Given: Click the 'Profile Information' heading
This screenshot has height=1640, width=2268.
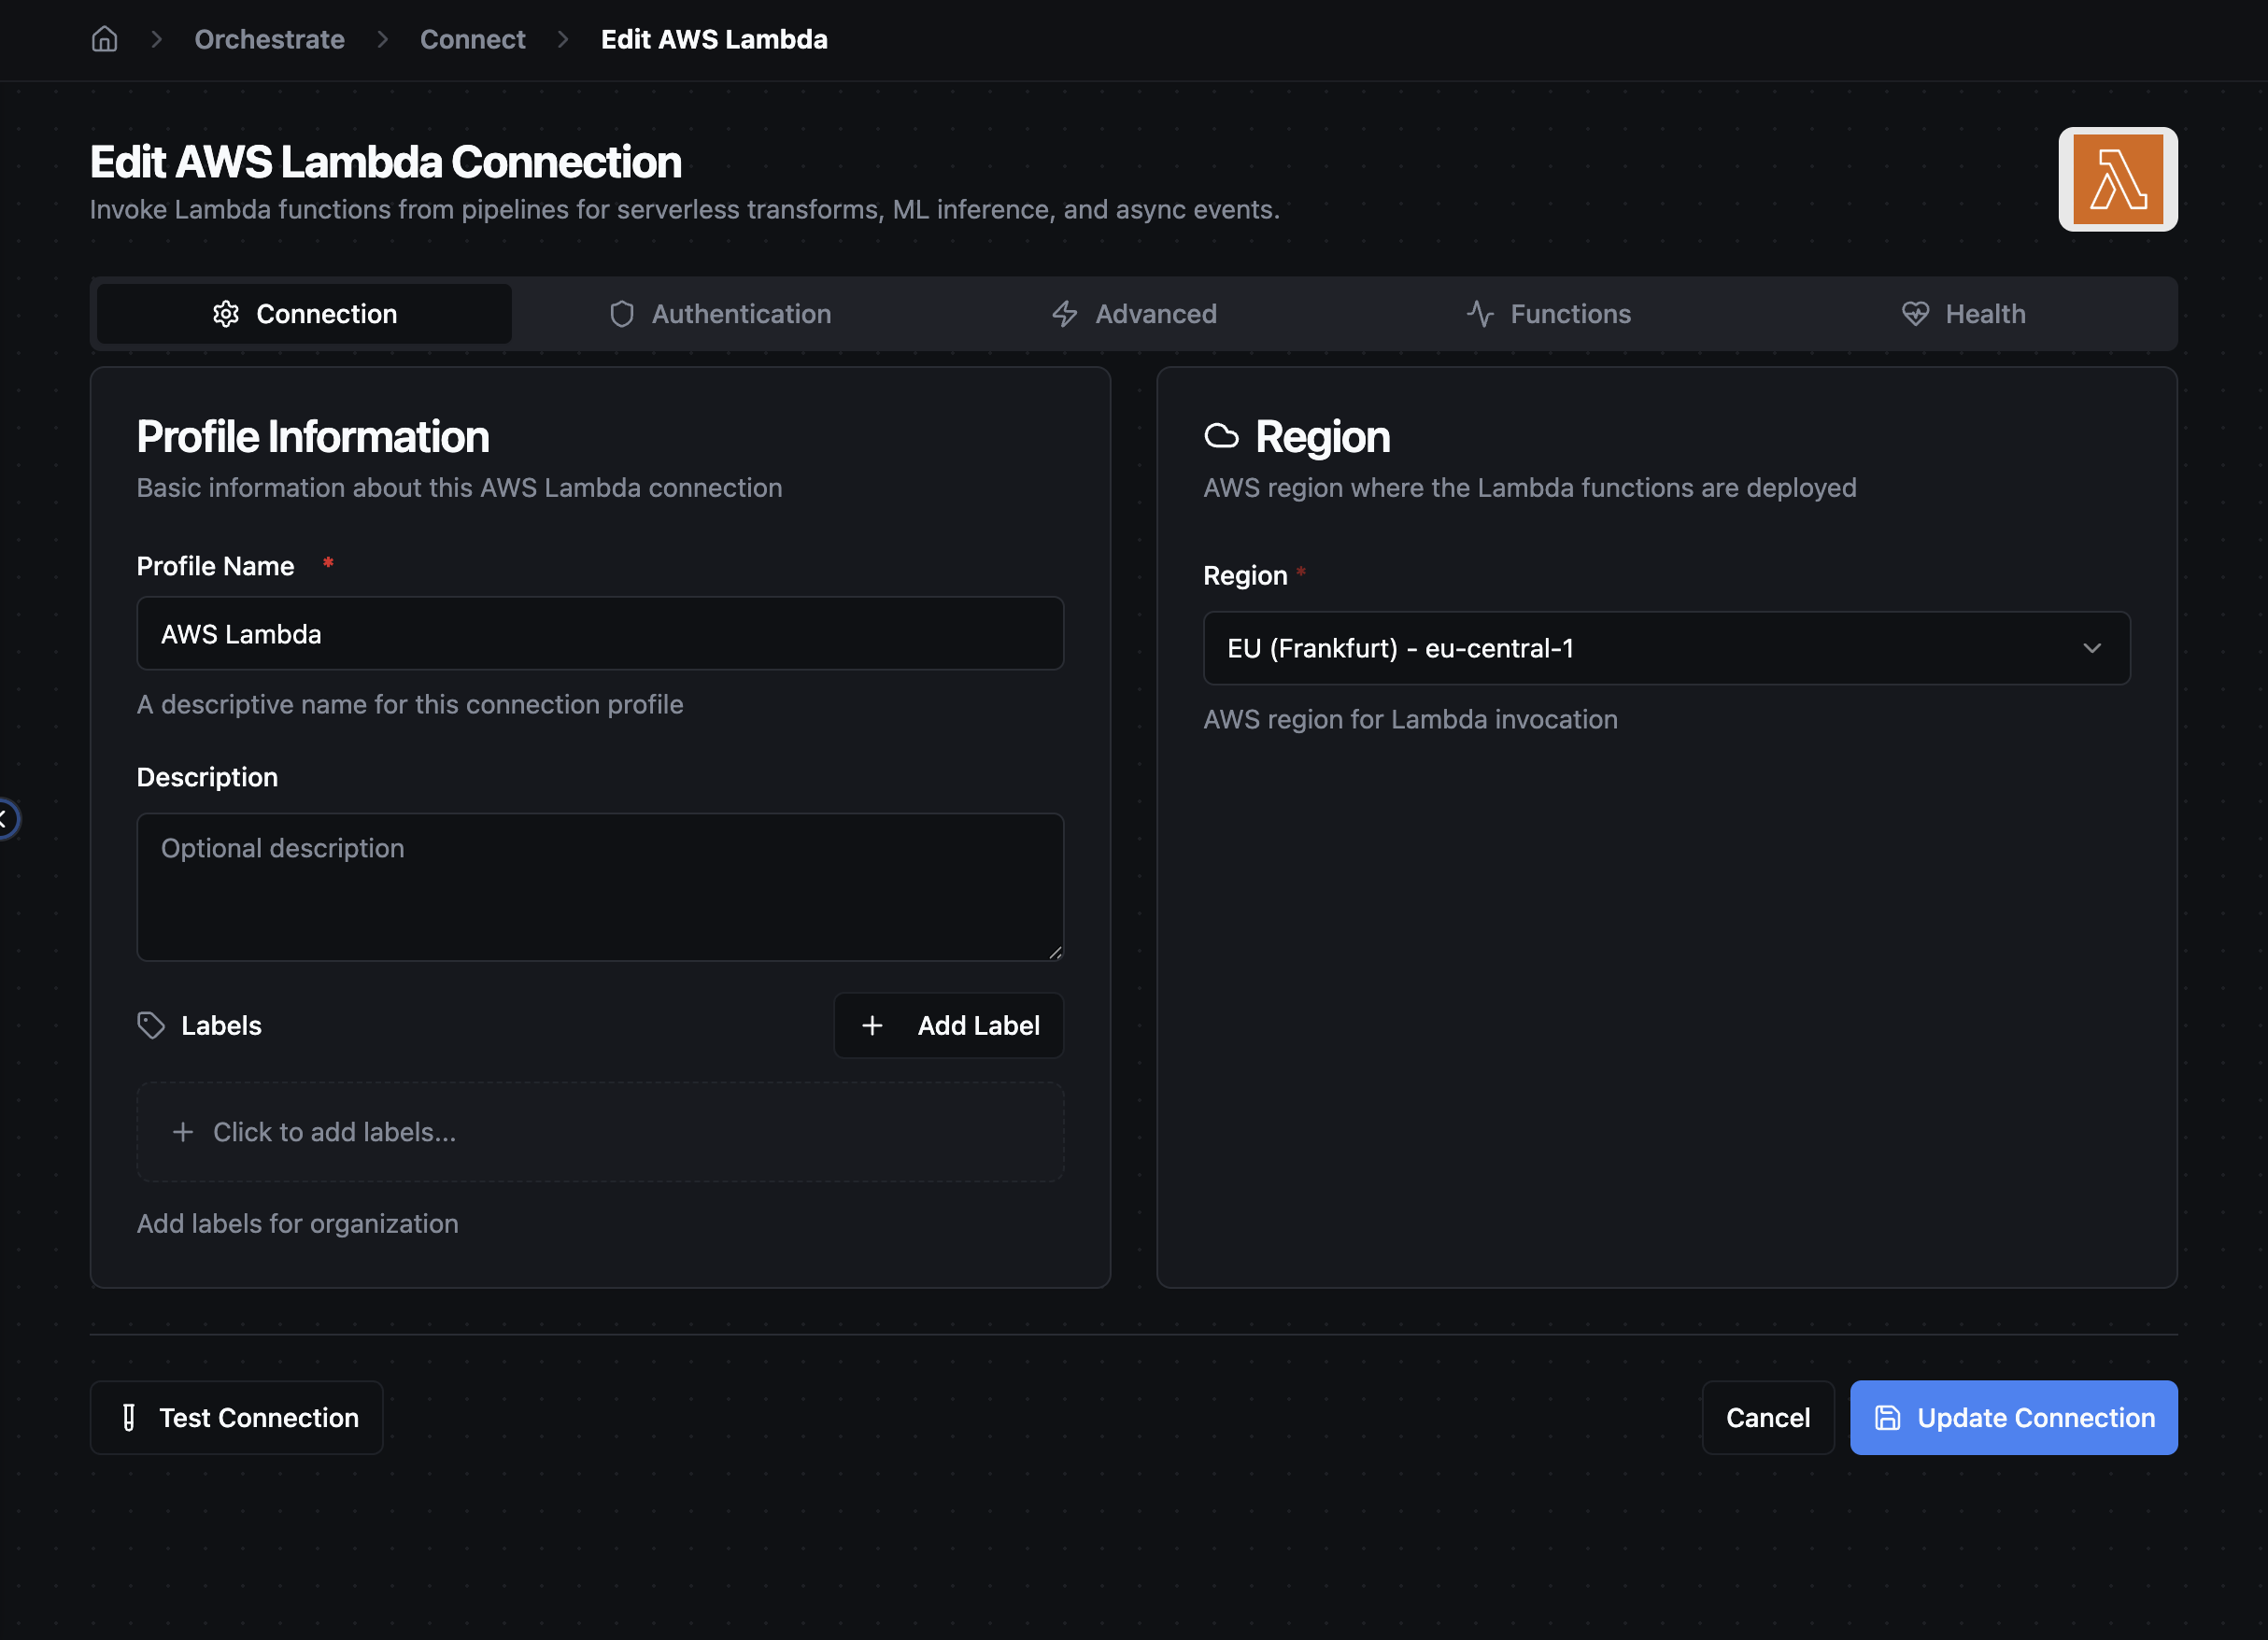Looking at the screenshot, I should point(312,436).
